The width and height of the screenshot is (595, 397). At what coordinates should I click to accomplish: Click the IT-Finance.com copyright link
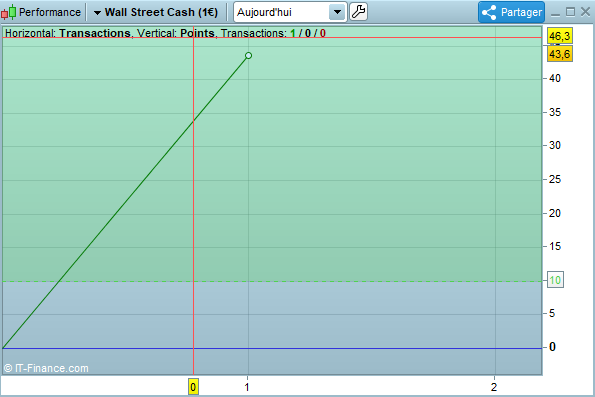point(46,368)
